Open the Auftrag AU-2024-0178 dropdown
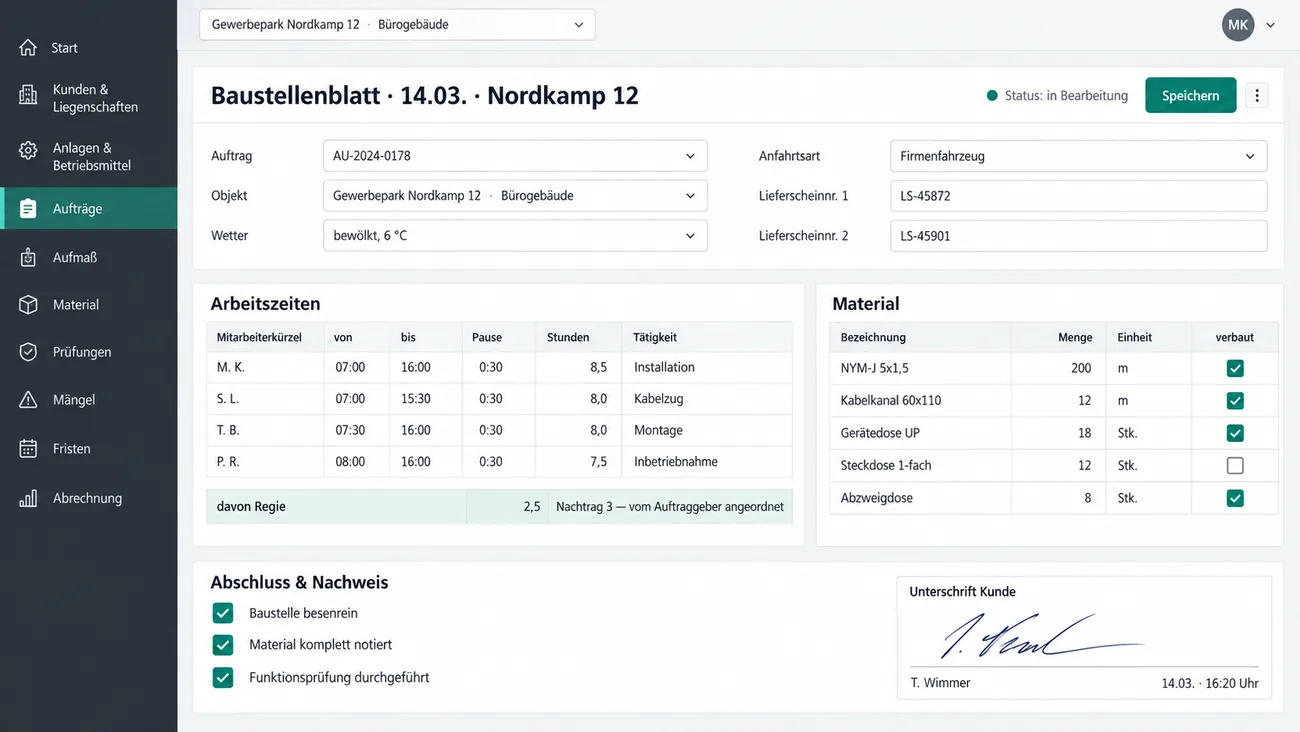Screen dimensions: 1300x732 point(515,156)
